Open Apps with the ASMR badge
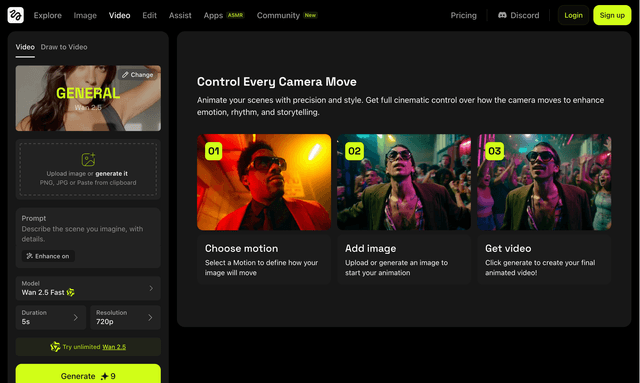Screen dimensions: 640x383 (224, 15)
